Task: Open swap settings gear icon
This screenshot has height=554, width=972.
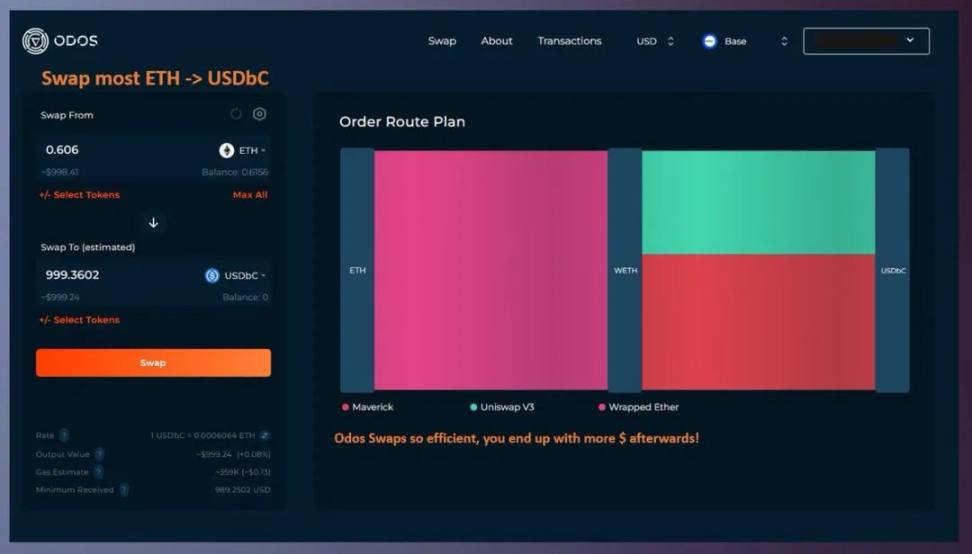Action: (x=259, y=114)
